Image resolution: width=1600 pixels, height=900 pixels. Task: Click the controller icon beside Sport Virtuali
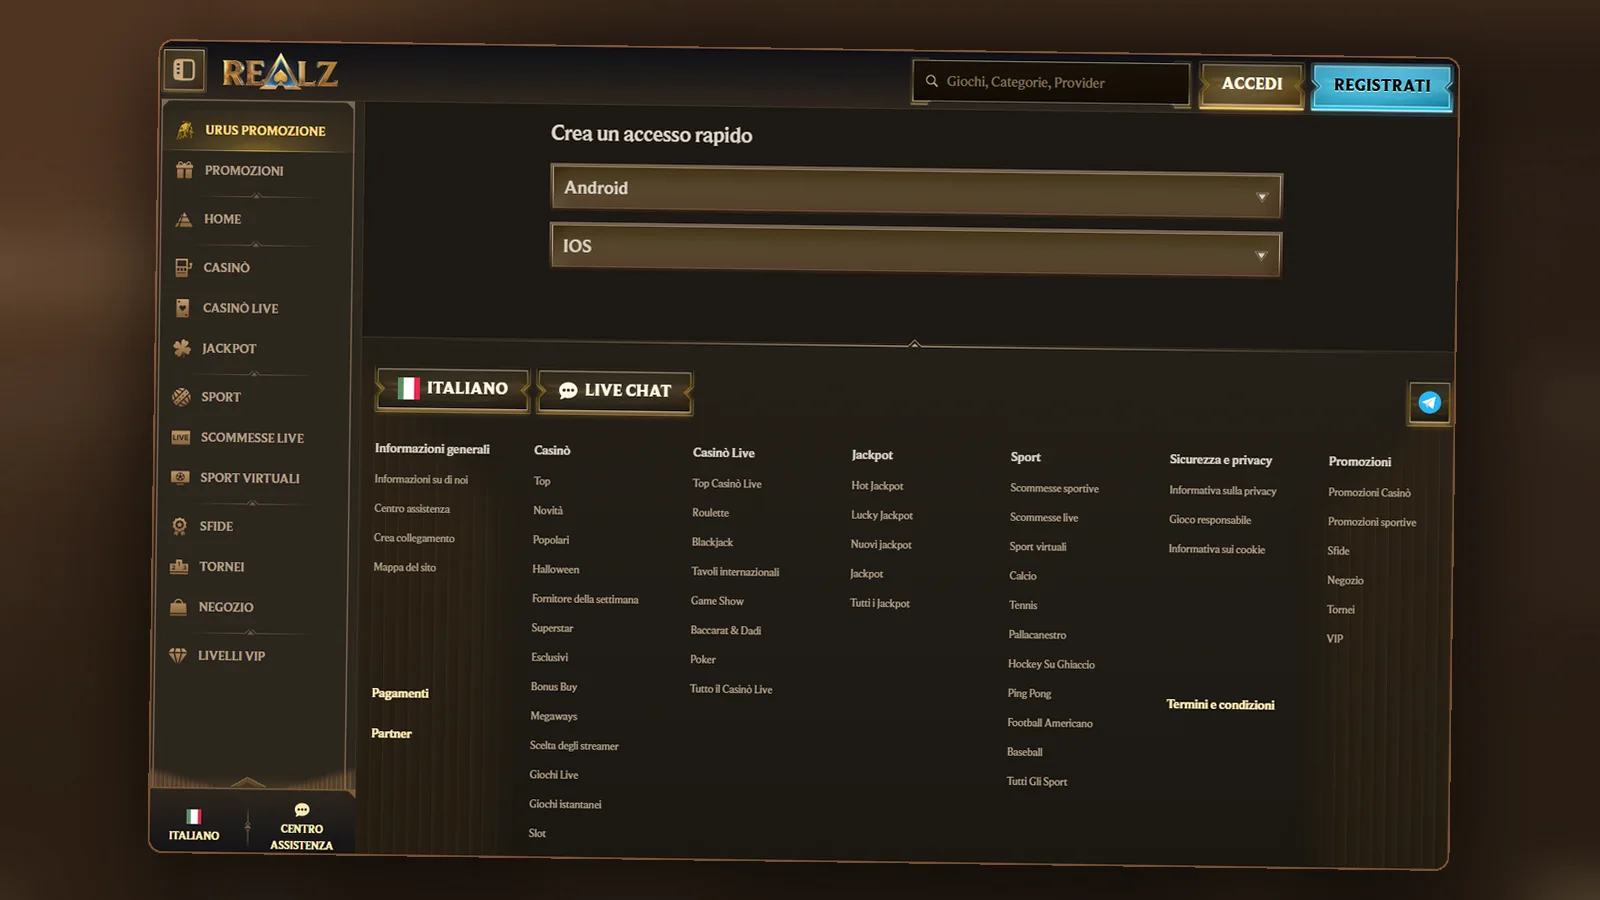pyautogui.click(x=180, y=477)
